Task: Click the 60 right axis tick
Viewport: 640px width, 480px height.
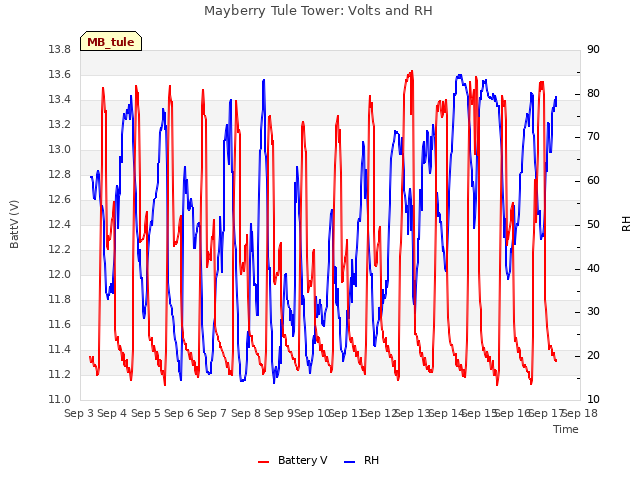Action: 593,180
